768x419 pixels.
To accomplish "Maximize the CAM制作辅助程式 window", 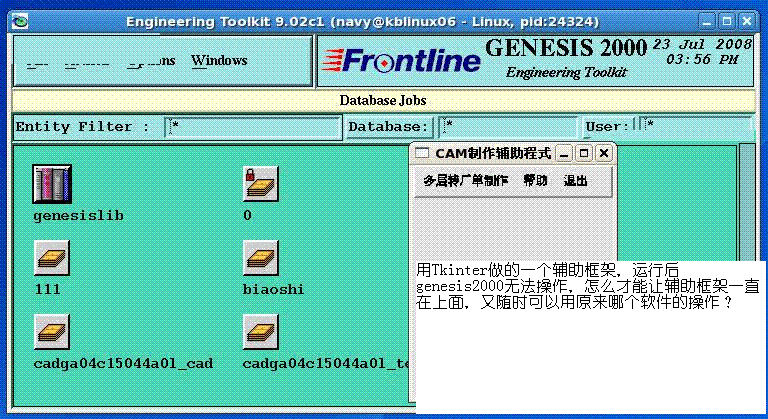I will tap(584, 154).
